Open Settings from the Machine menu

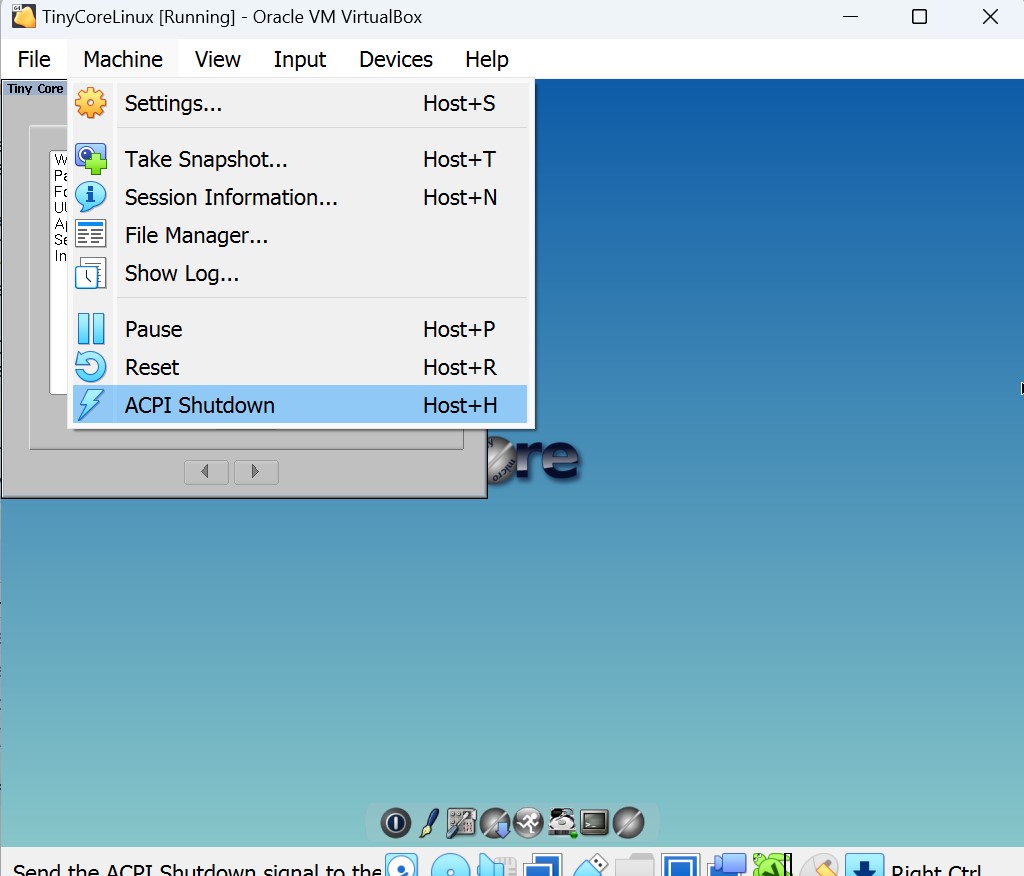point(300,103)
